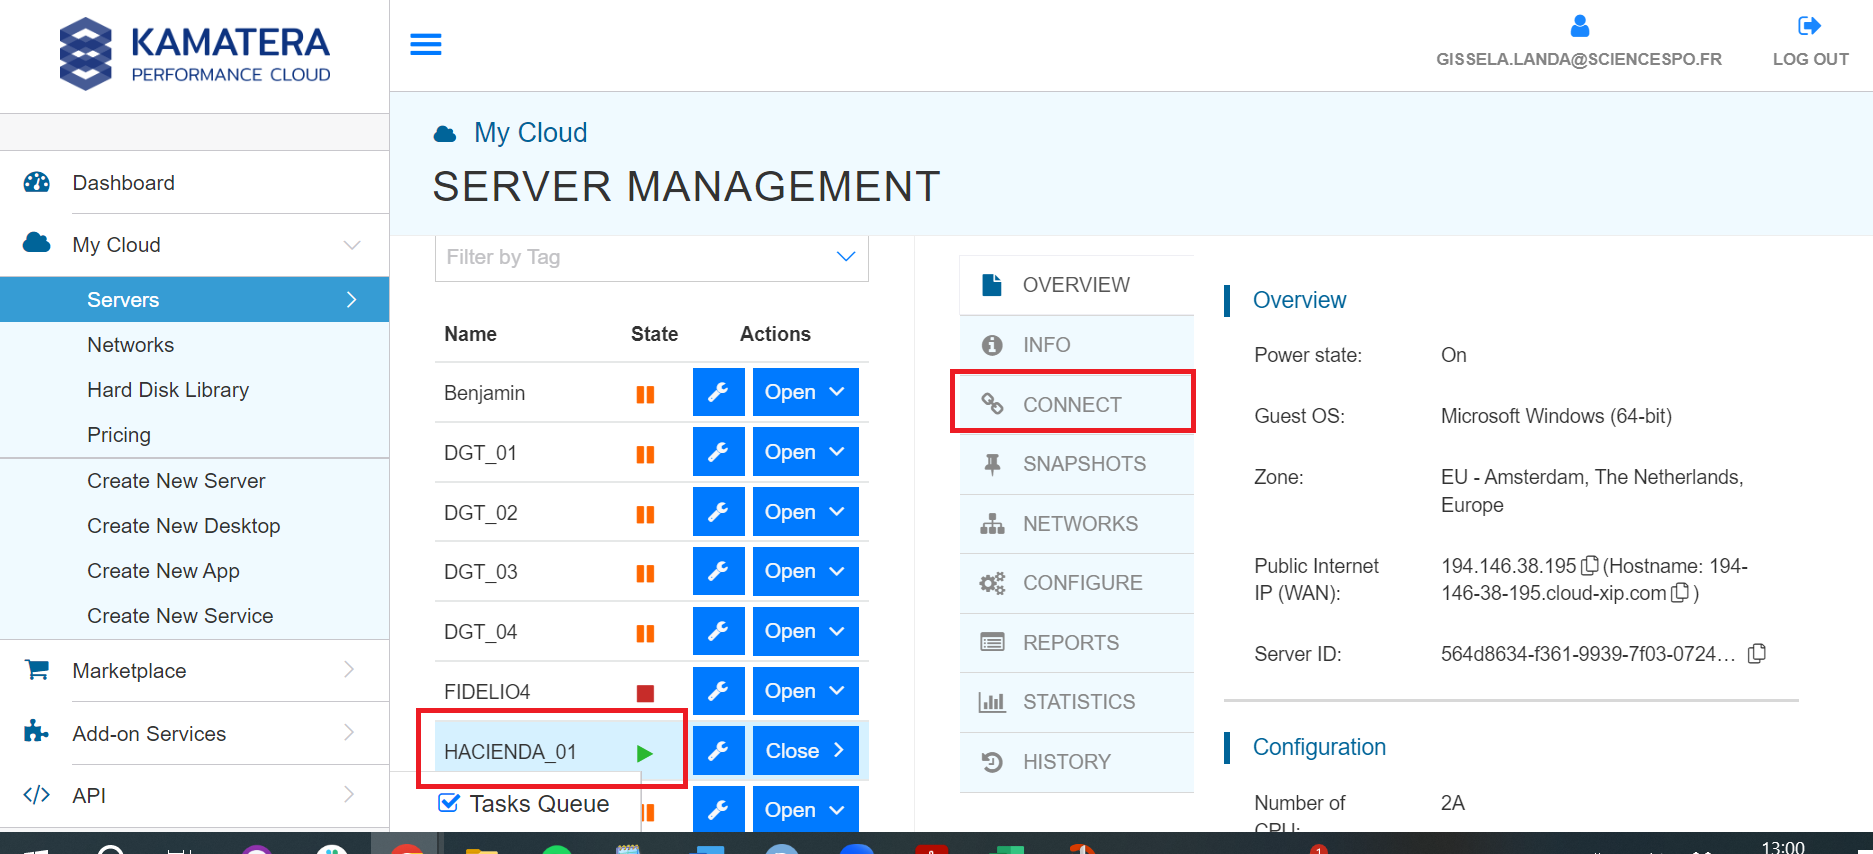Open Create New App page
Viewport: 1873px width, 854px height.
tap(163, 571)
